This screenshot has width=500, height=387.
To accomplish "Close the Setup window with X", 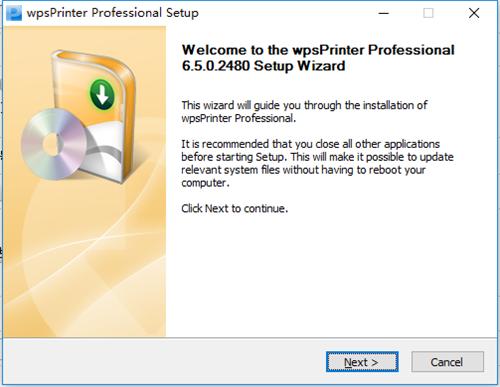I will click(474, 13).
